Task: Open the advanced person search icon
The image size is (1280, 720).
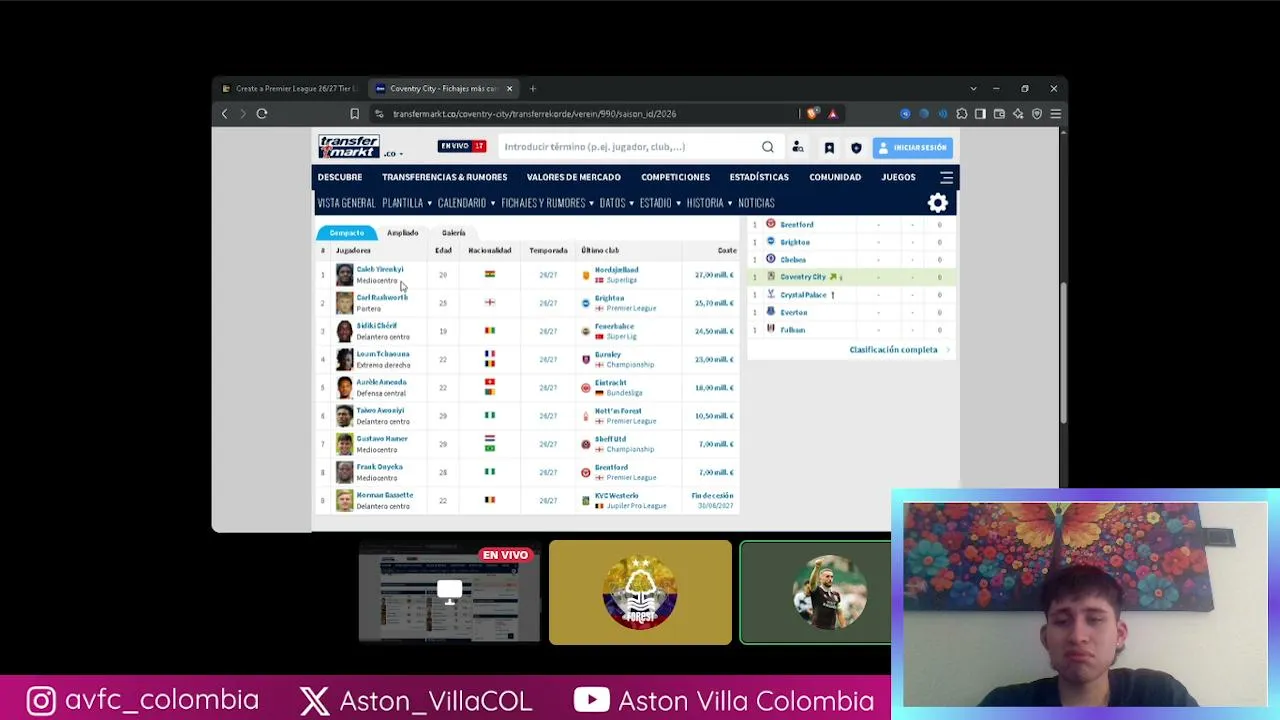Action: click(798, 147)
